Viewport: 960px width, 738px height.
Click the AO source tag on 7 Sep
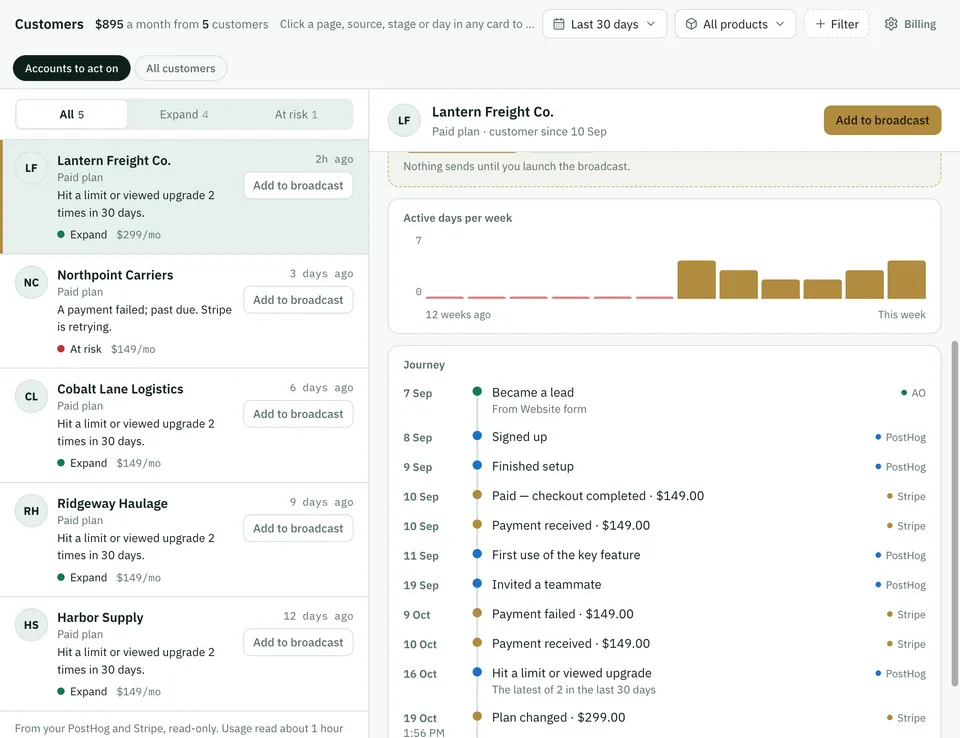[x=913, y=393]
